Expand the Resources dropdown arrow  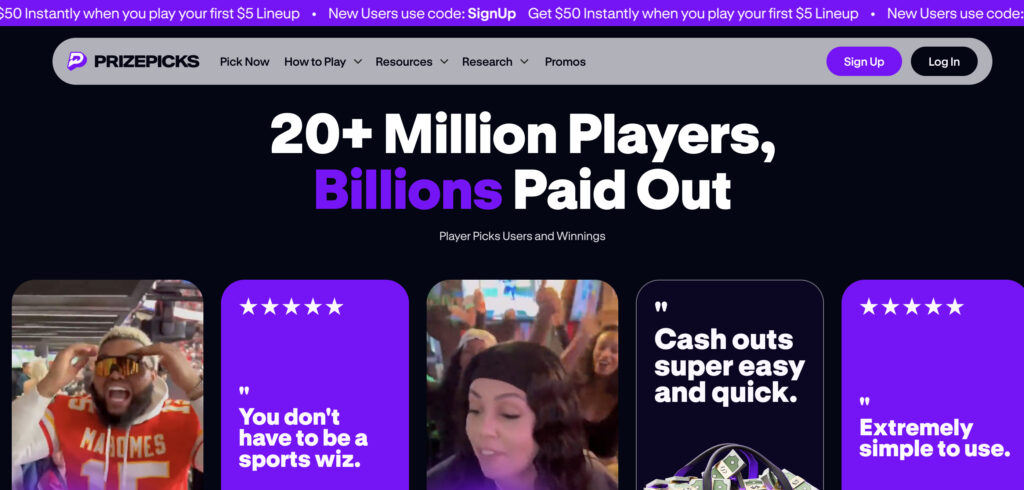point(444,61)
